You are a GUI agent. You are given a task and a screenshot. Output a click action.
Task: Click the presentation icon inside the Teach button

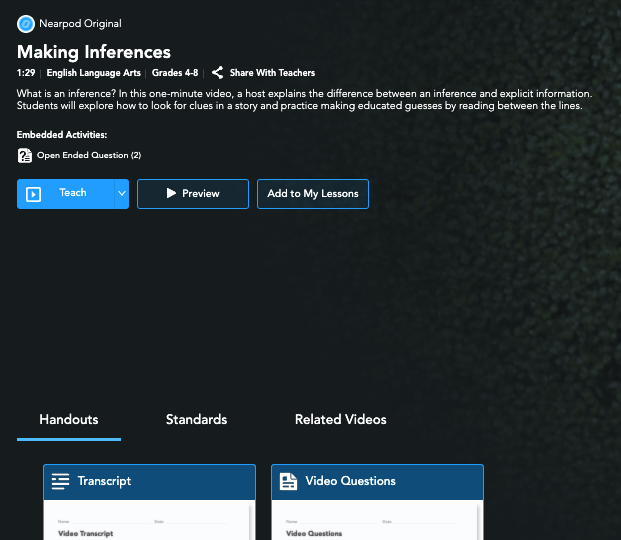34,194
